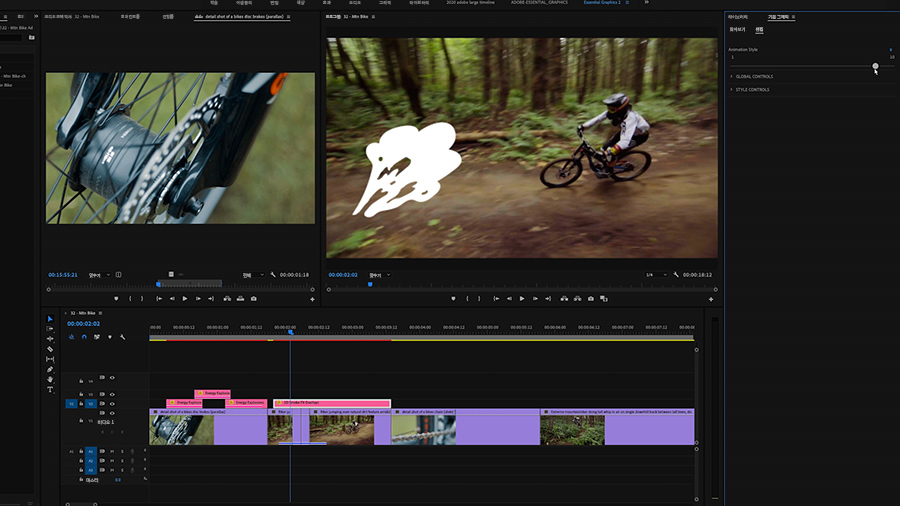Open Program monitor button editor plus
Viewport: 900px width, 506px height.
pyautogui.click(x=711, y=299)
